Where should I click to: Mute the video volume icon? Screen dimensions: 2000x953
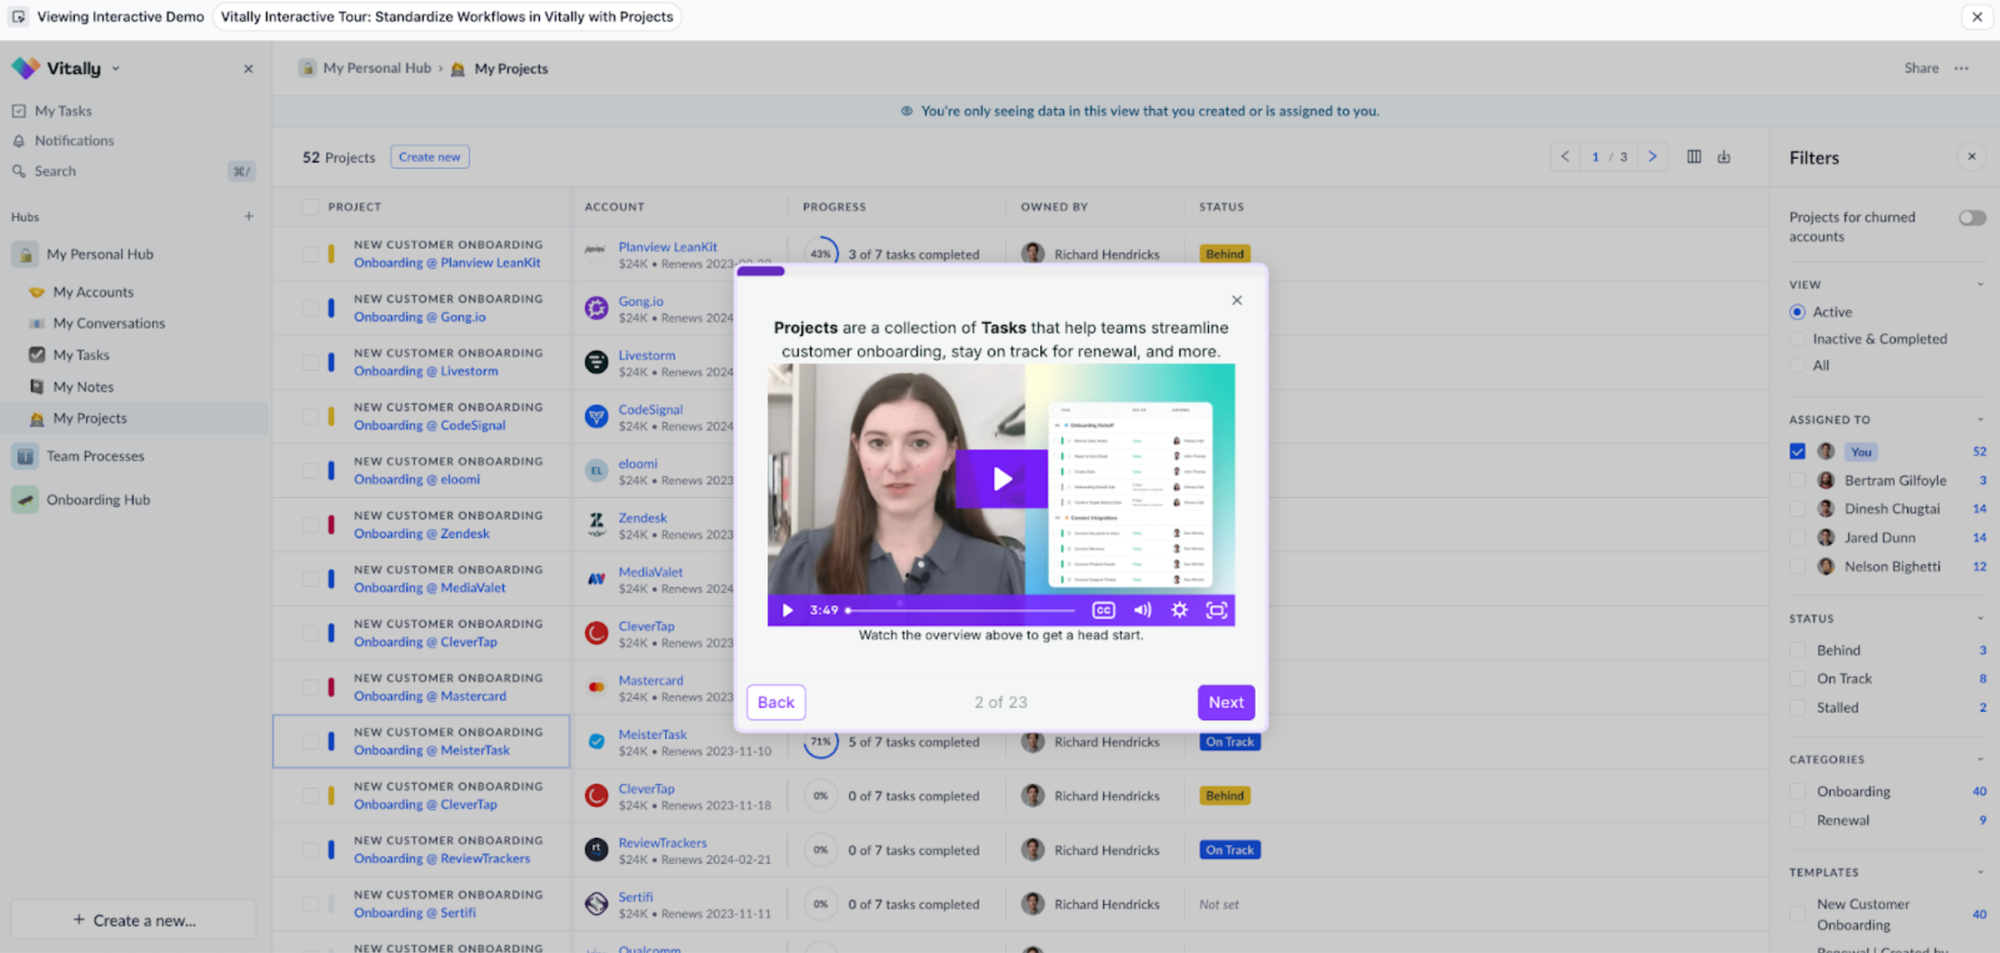tap(1142, 610)
